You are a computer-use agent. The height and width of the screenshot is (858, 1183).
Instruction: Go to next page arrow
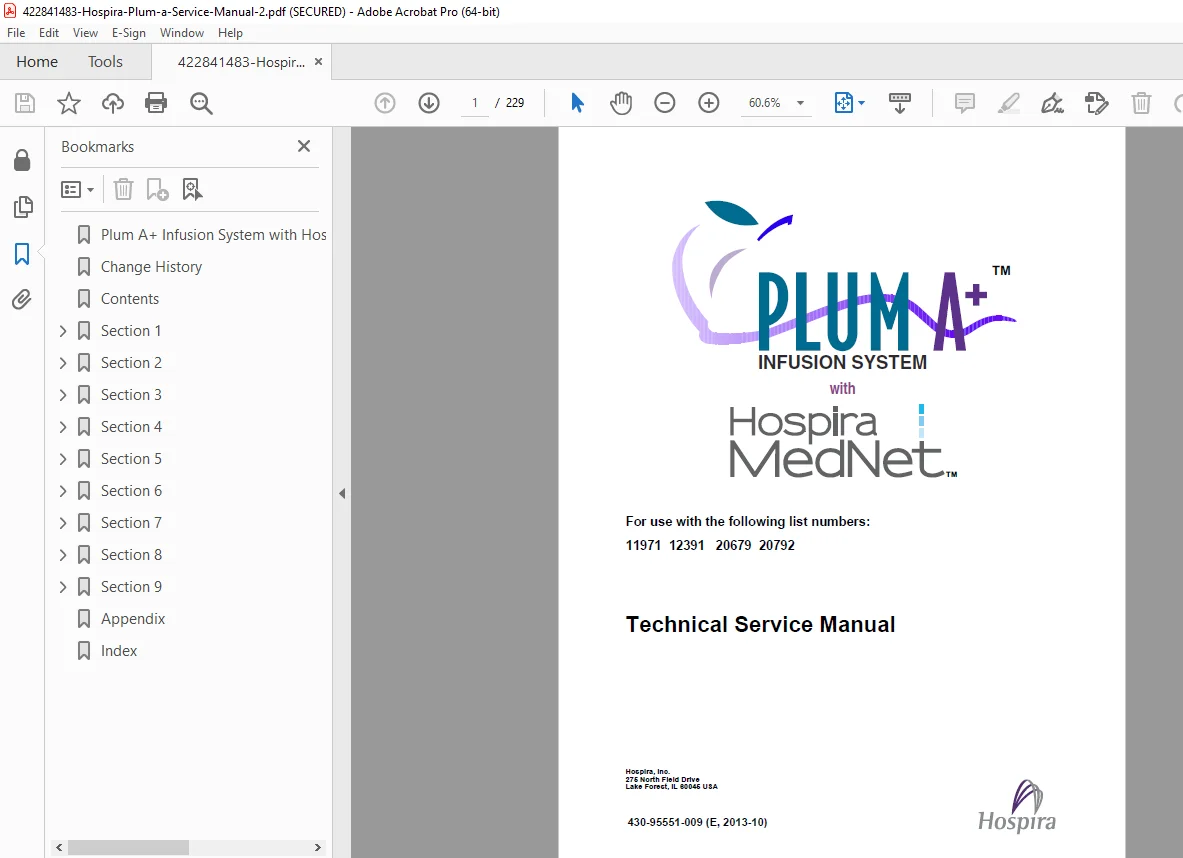point(429,103)
